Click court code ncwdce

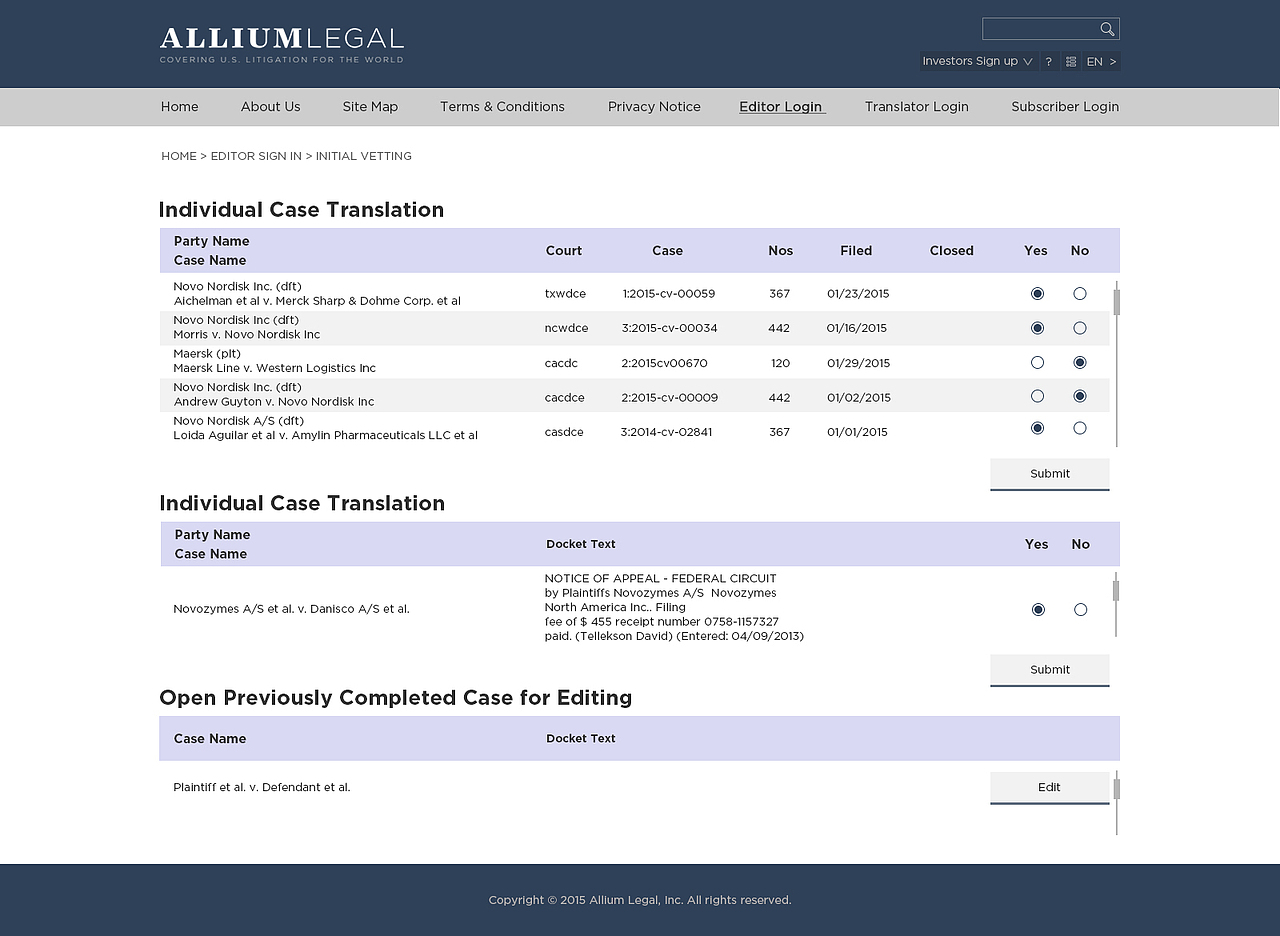(x=567, y=328)
